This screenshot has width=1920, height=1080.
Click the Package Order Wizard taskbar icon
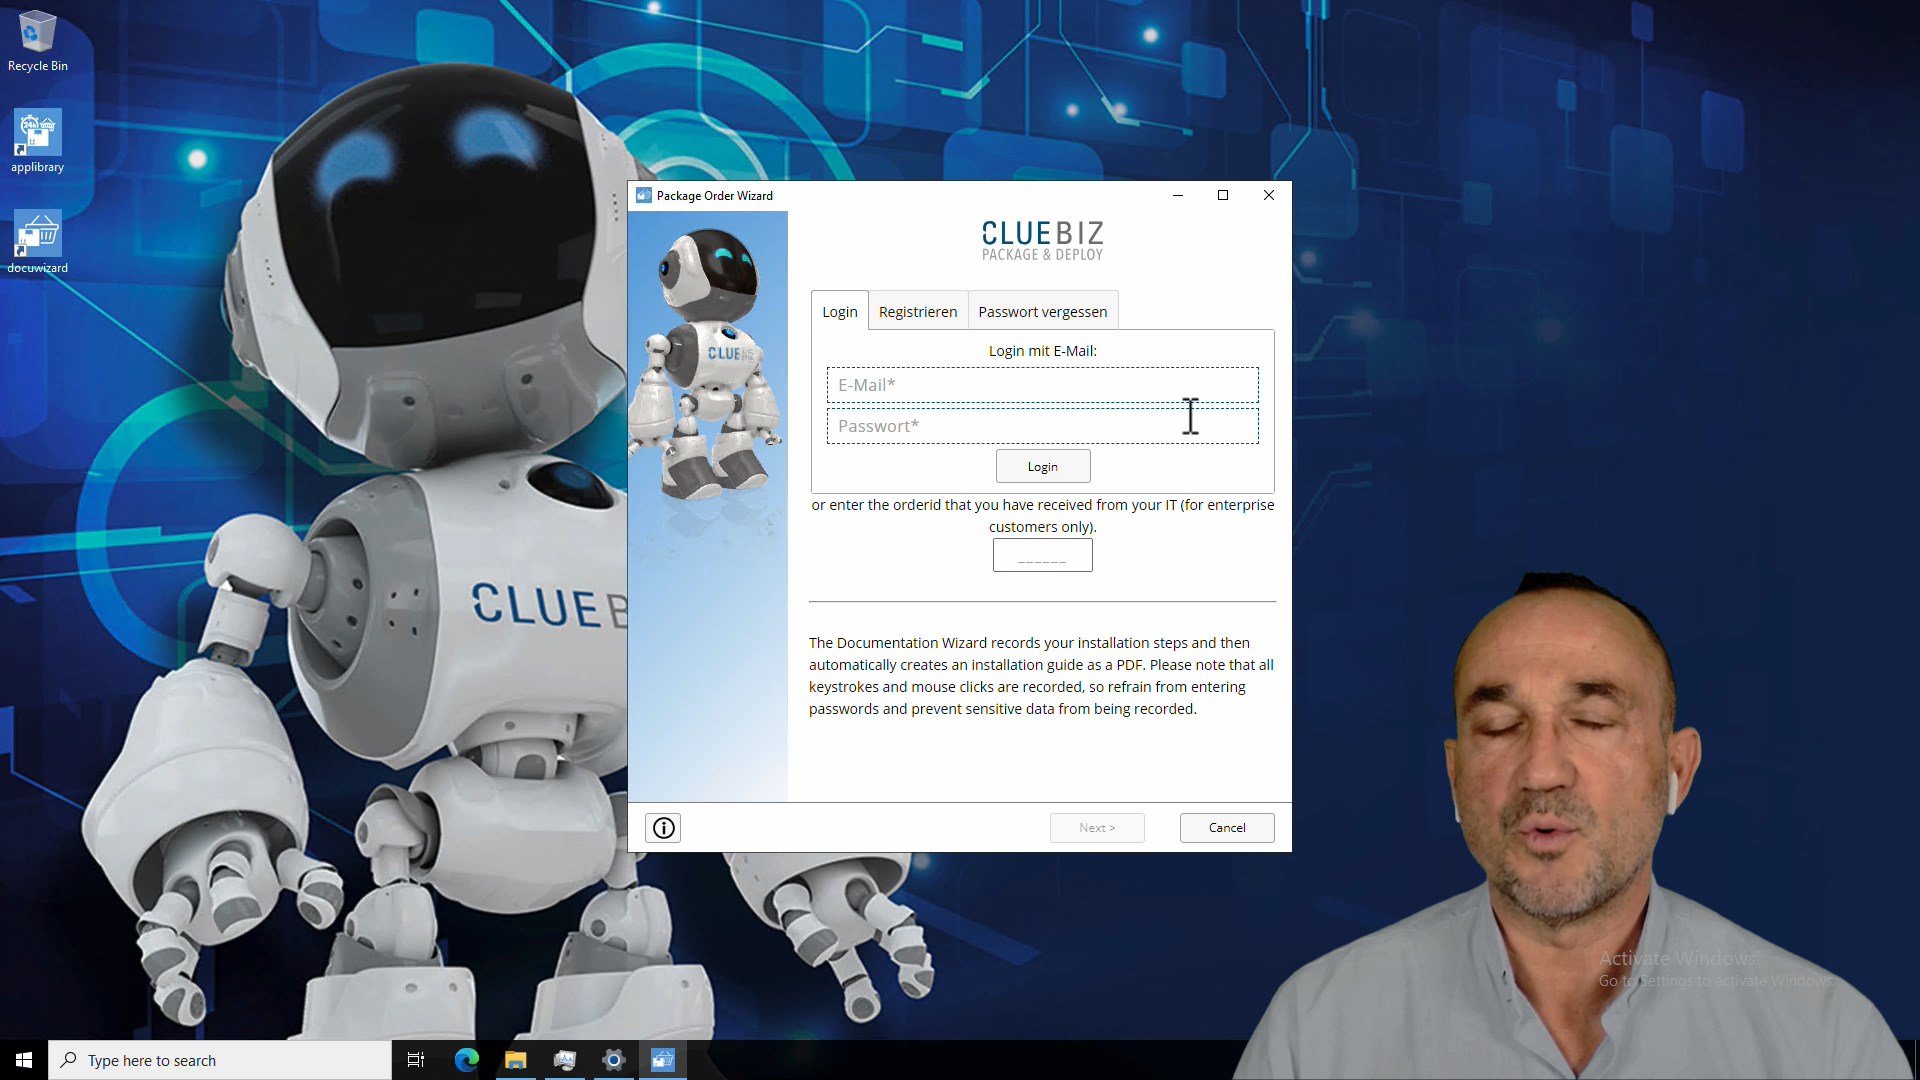click(663, 1060)
